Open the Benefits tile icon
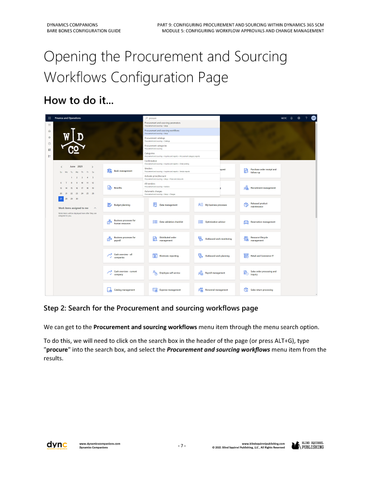371x480 pixels. 109,188
